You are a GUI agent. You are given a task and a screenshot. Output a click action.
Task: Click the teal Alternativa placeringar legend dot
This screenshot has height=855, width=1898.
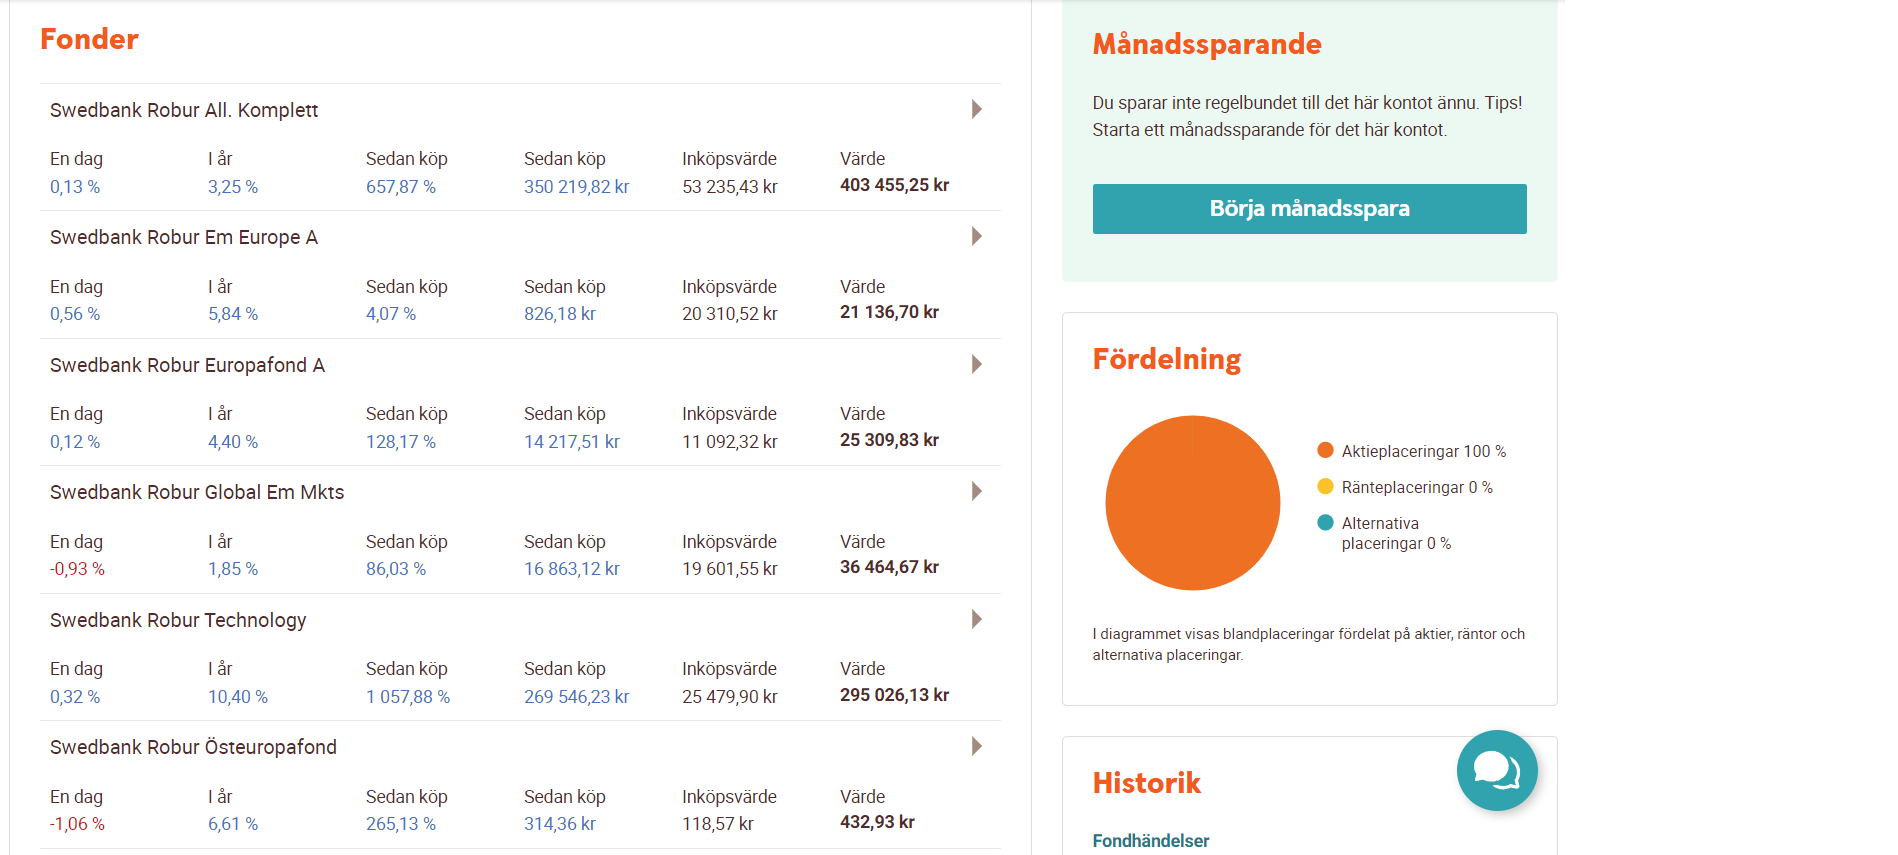point(1325,522)
